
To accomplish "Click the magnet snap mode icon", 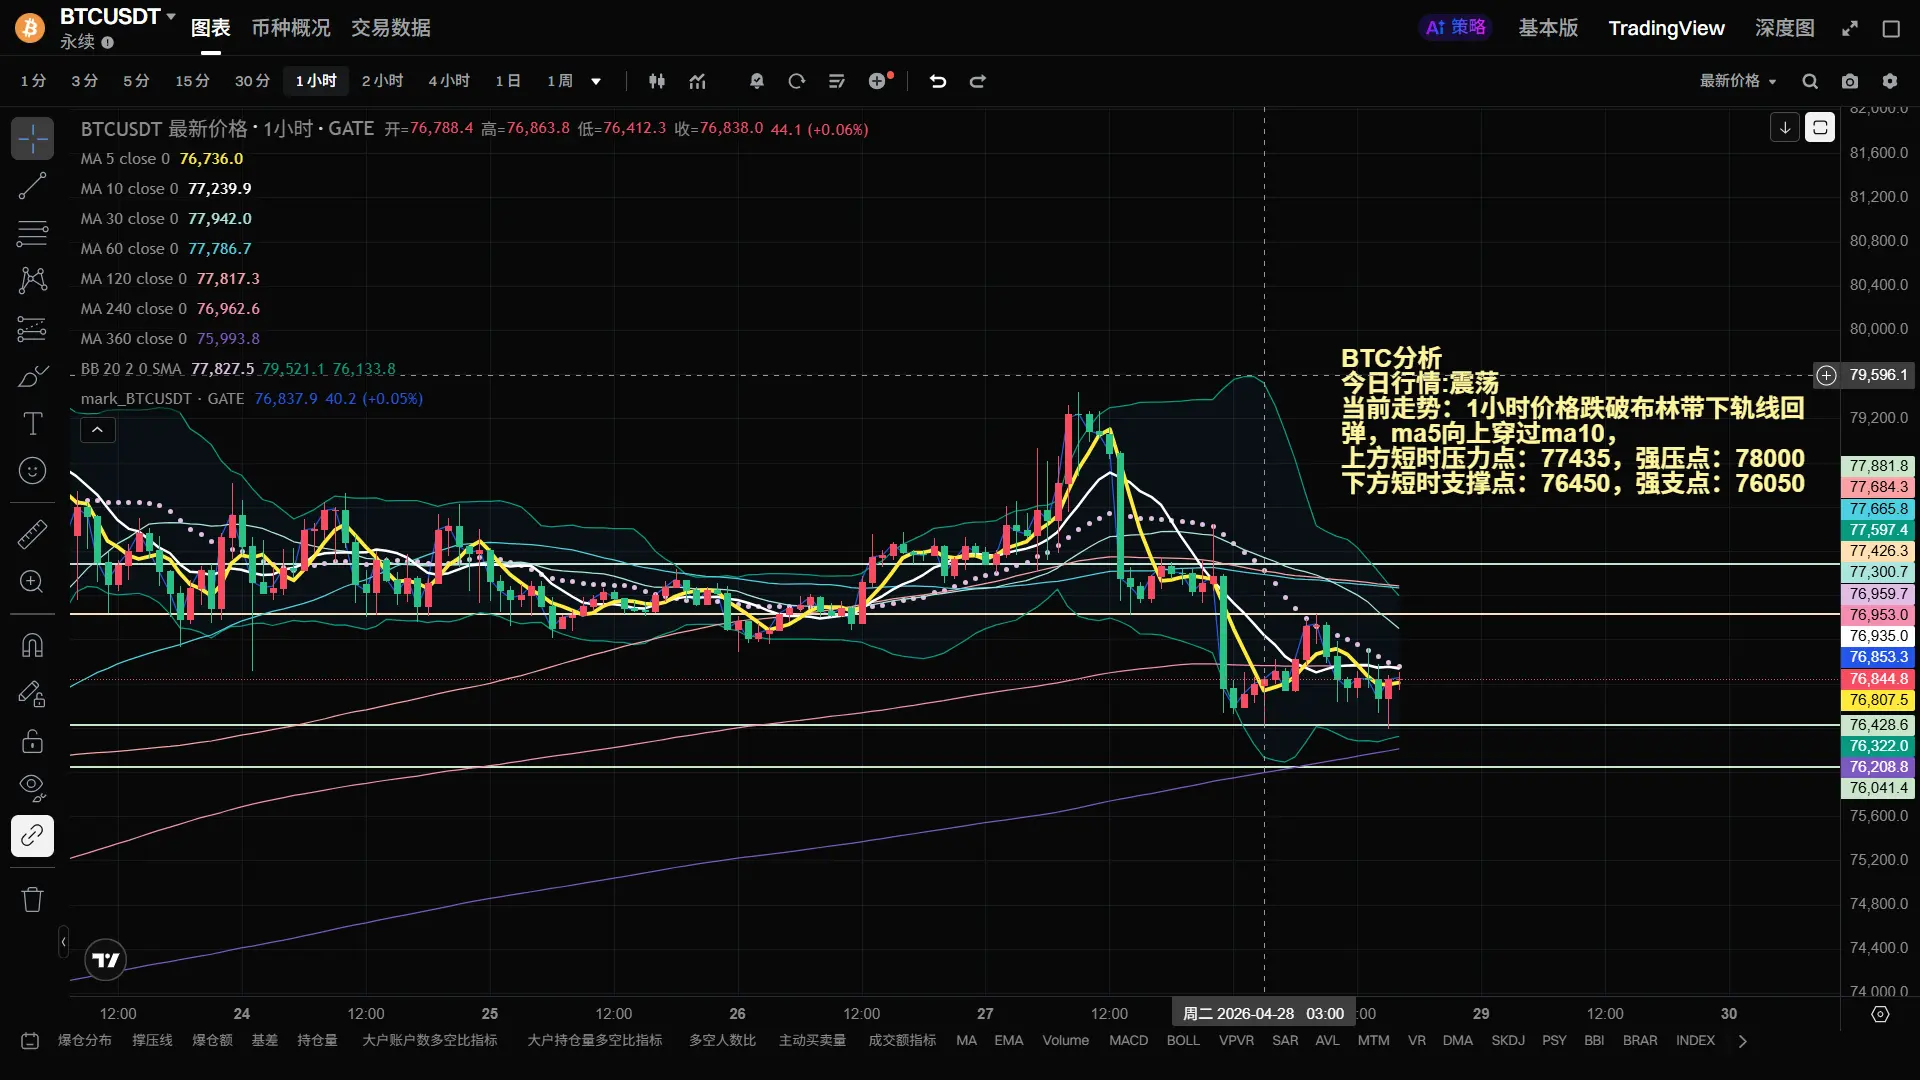I will pos(32,645).
